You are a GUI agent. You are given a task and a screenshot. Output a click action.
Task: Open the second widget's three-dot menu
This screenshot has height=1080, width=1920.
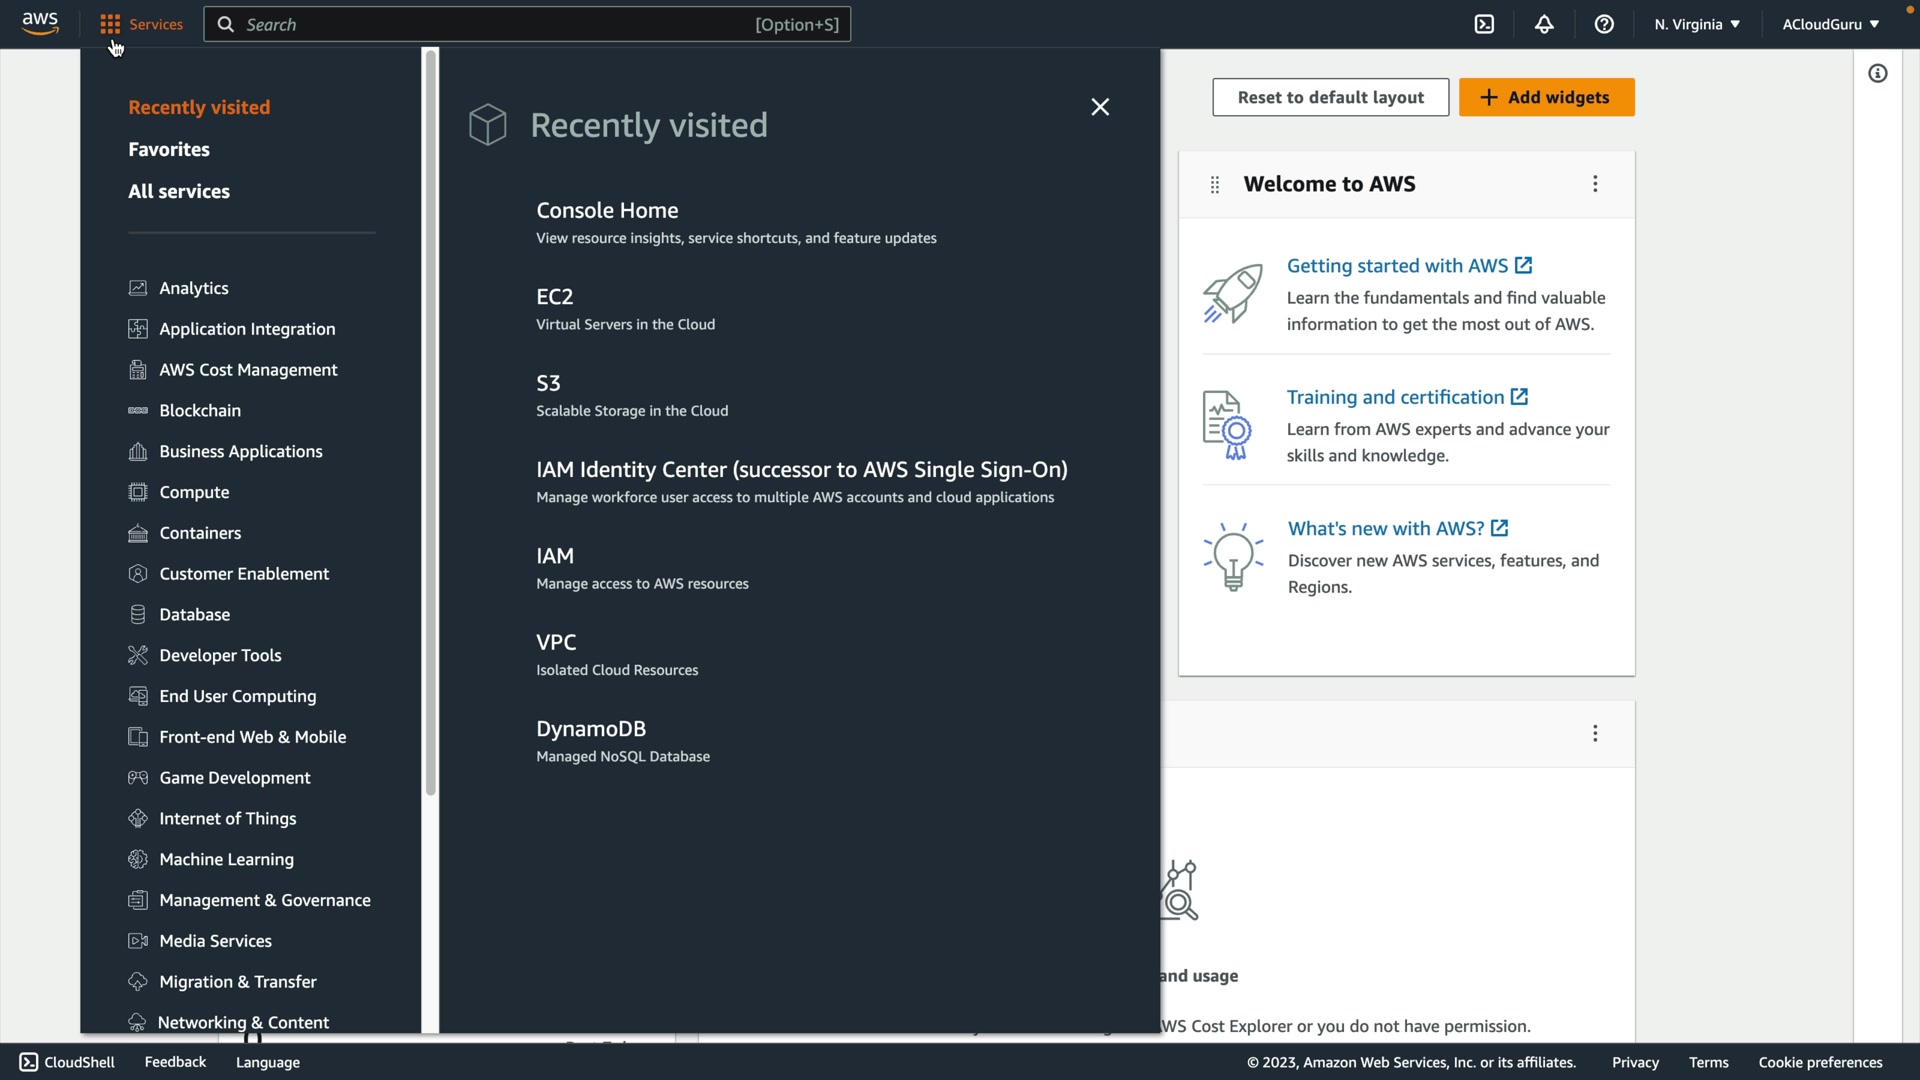[1595, 734]
